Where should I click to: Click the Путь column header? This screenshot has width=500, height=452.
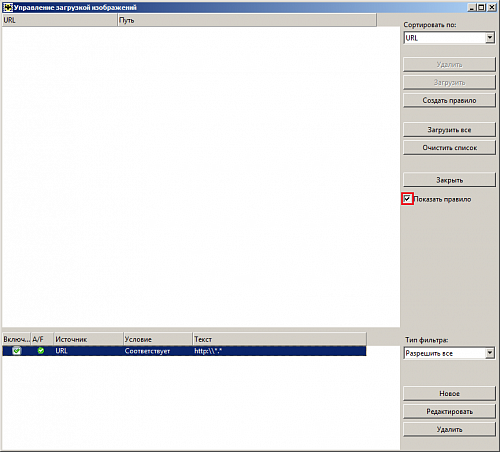[247, 20]
